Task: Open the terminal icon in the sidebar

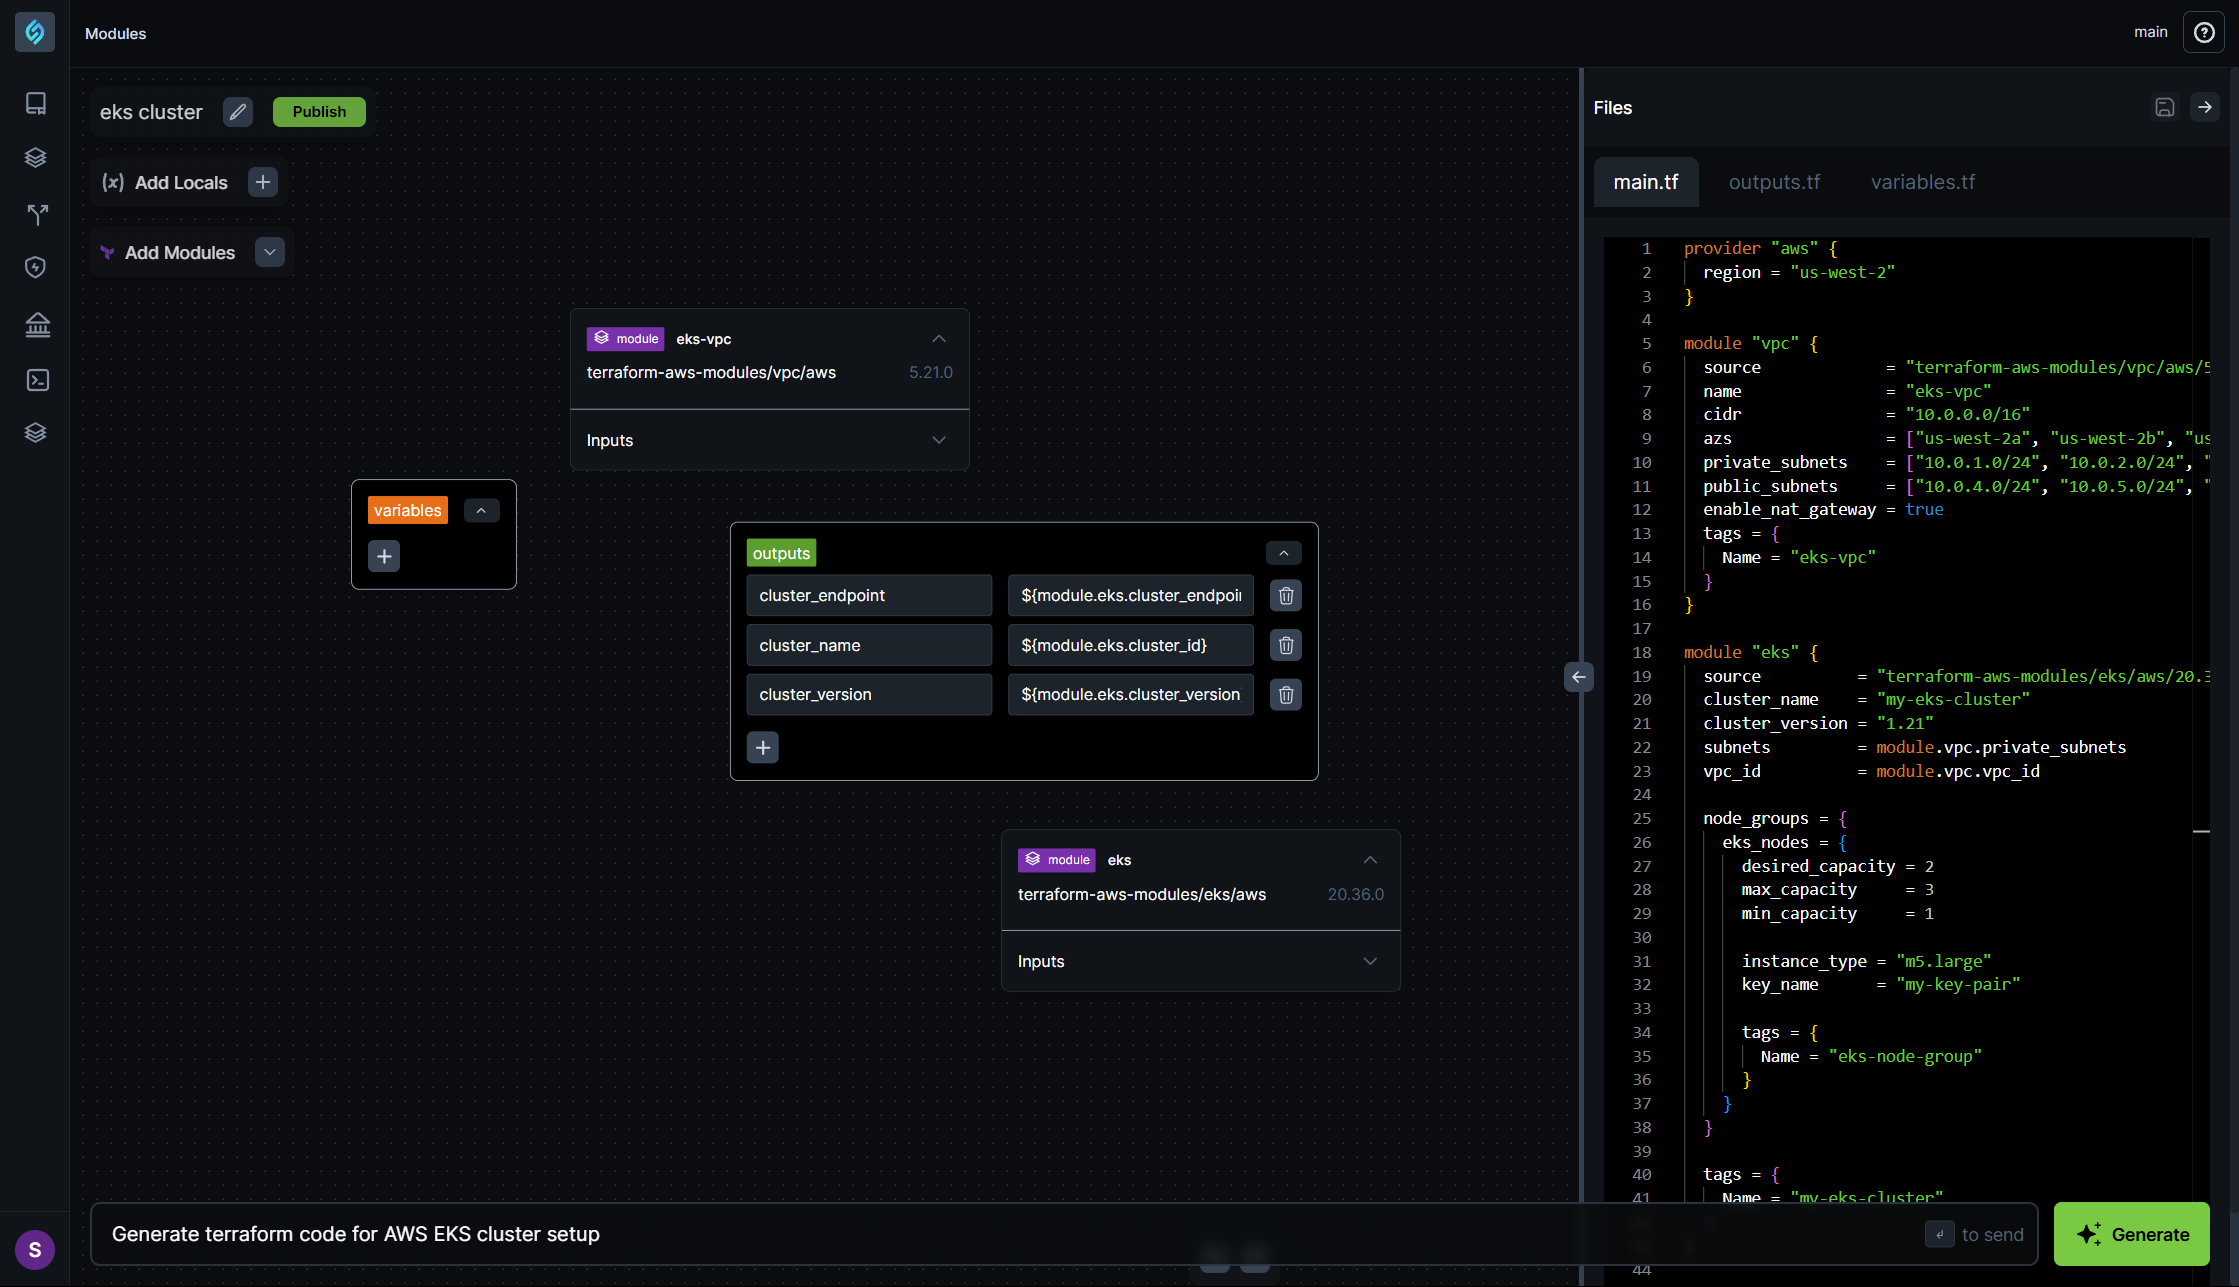Action: click(x=38, y=380)
